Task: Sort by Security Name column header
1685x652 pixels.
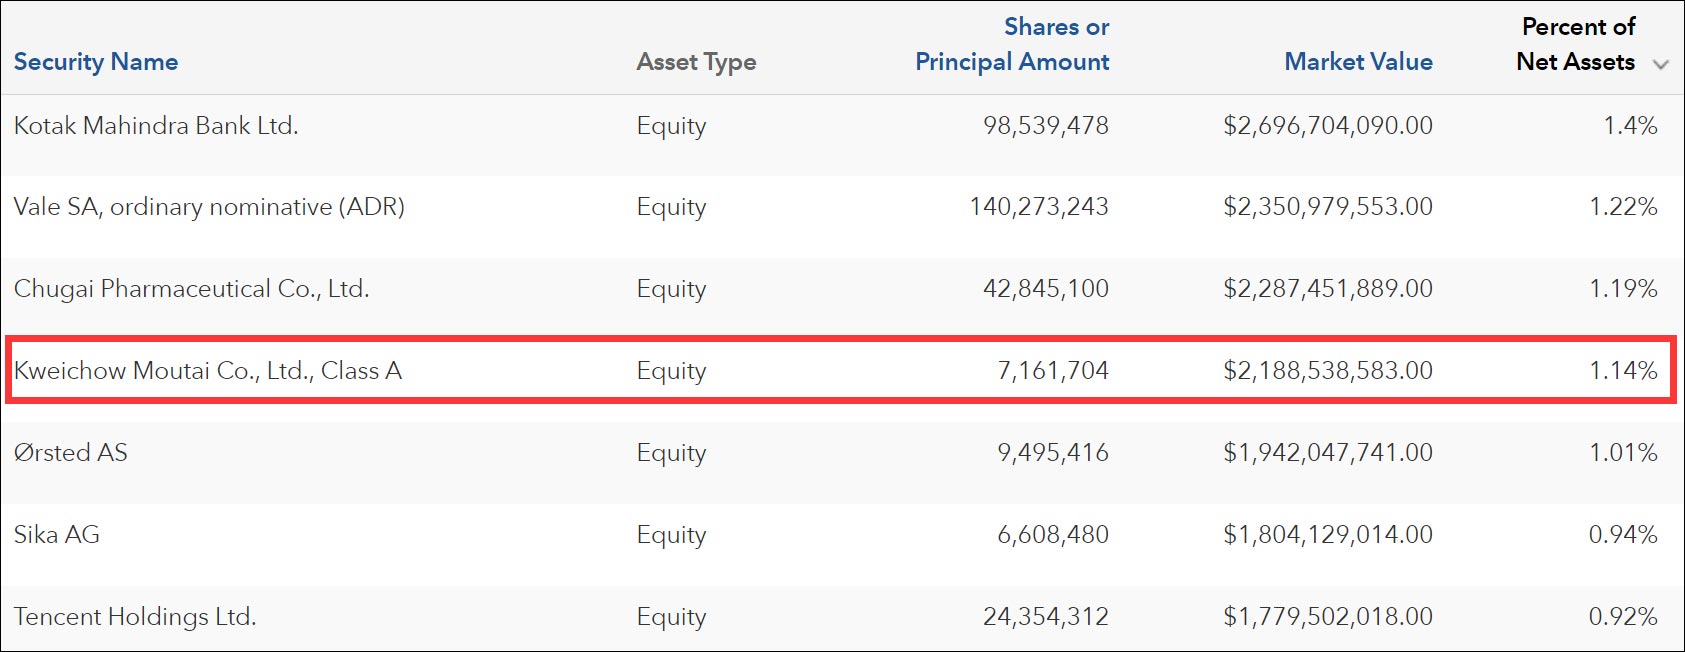Action: coord(96,62)
